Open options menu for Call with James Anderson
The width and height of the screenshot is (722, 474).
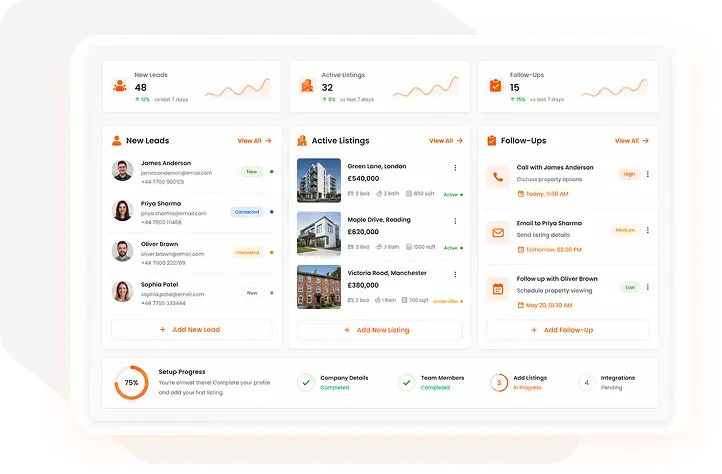[648, 174]
